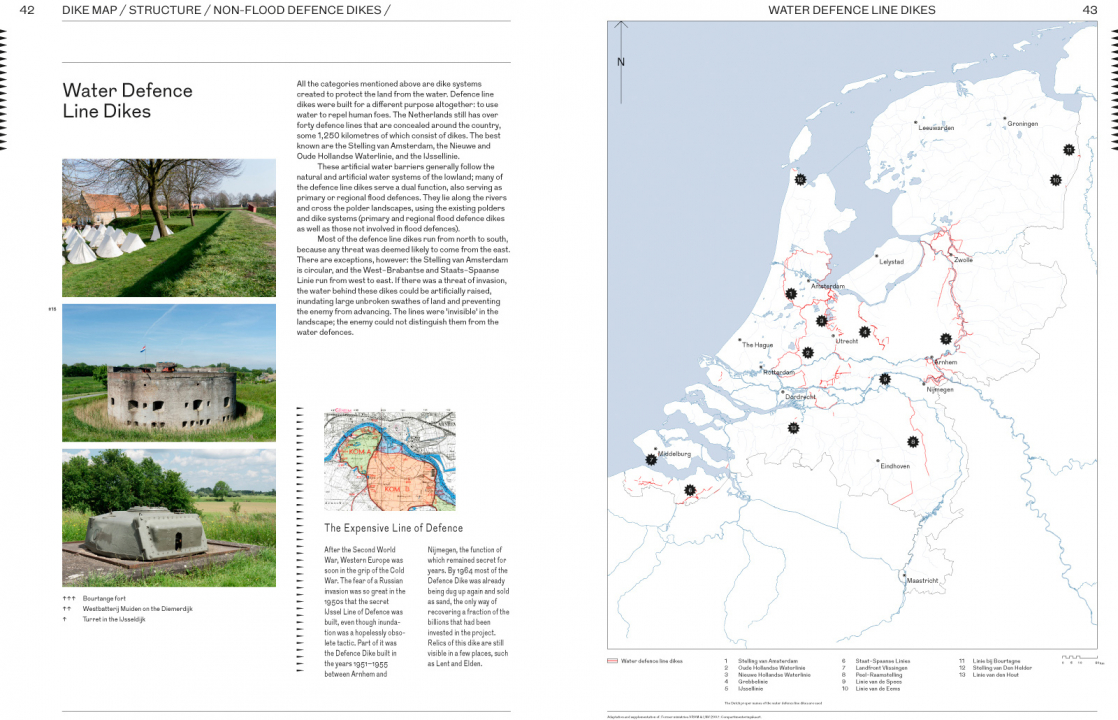Click marker 8 northeast of Eindhoven
This screenshot has width=1118, height=720.
click(913, 442)
